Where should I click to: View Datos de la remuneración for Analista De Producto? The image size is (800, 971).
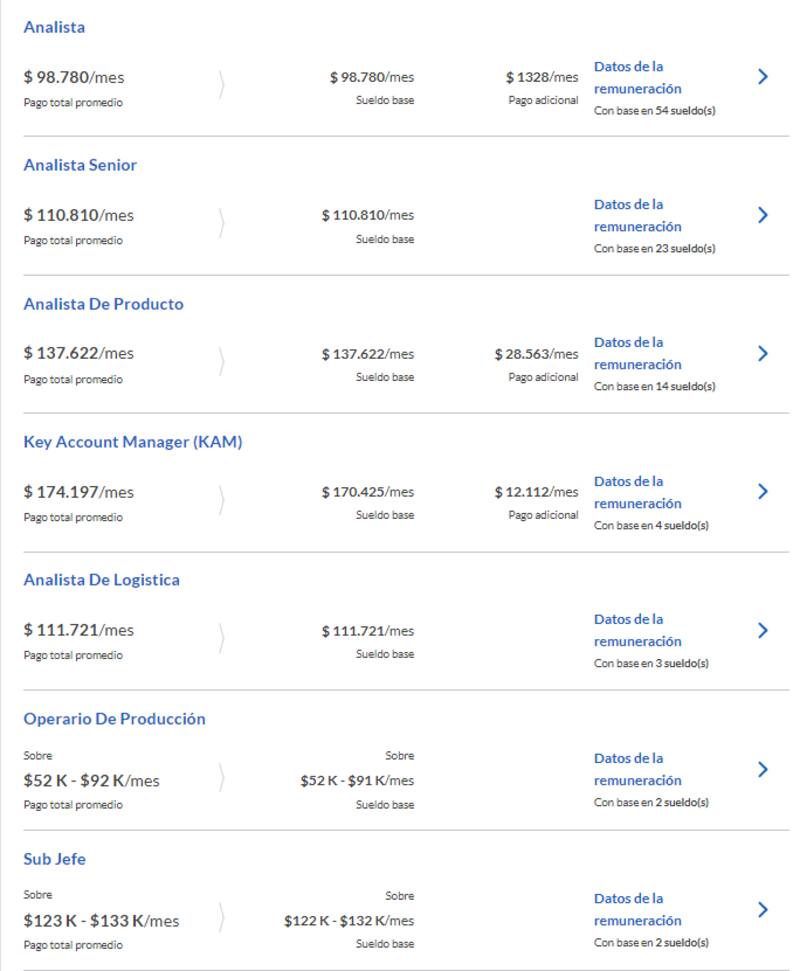coord(637,354)
